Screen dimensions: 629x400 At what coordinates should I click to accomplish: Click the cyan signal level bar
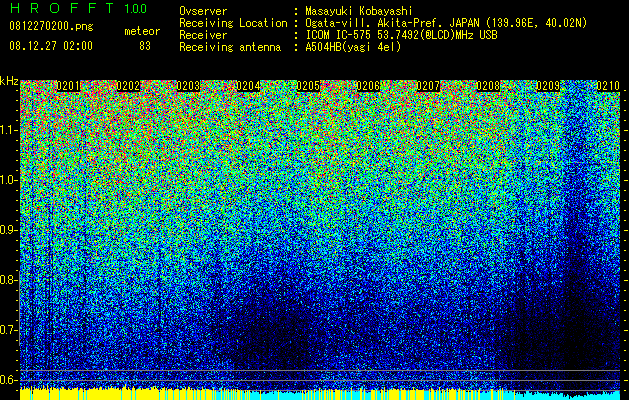pos(441,395)
